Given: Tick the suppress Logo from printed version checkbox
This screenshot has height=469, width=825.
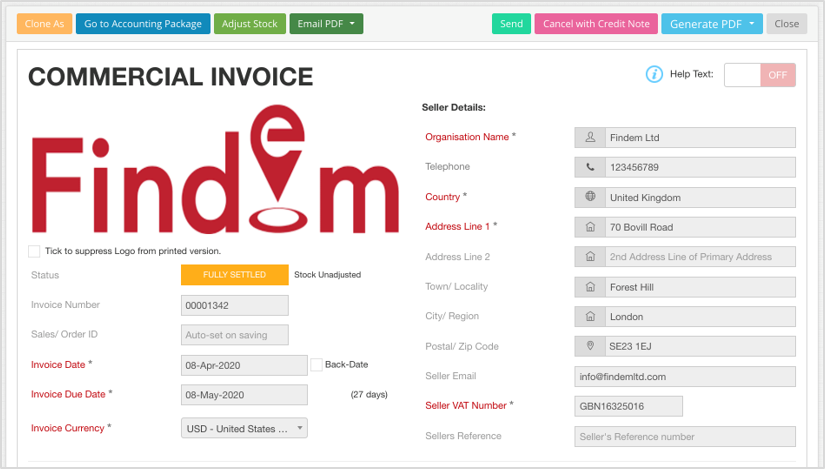Looking at the screenshot, I should [x=34, y=251].
